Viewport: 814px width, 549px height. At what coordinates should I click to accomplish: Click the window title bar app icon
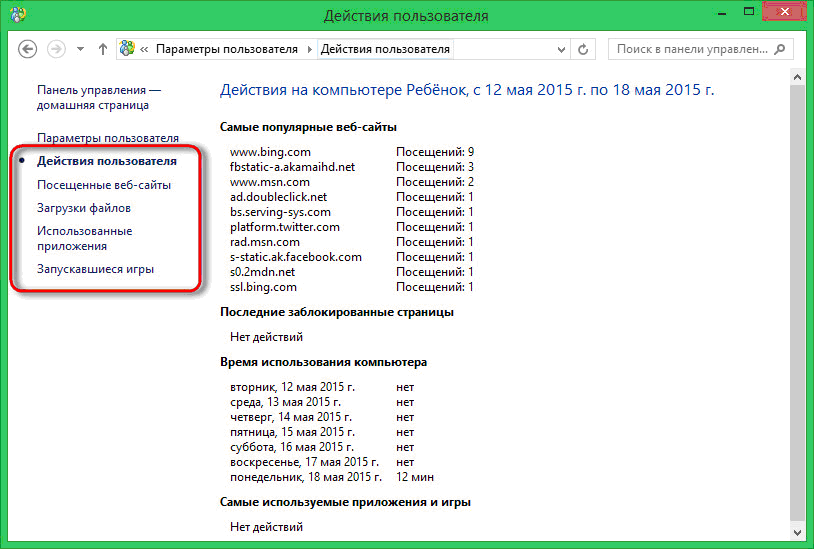point(18,14)
